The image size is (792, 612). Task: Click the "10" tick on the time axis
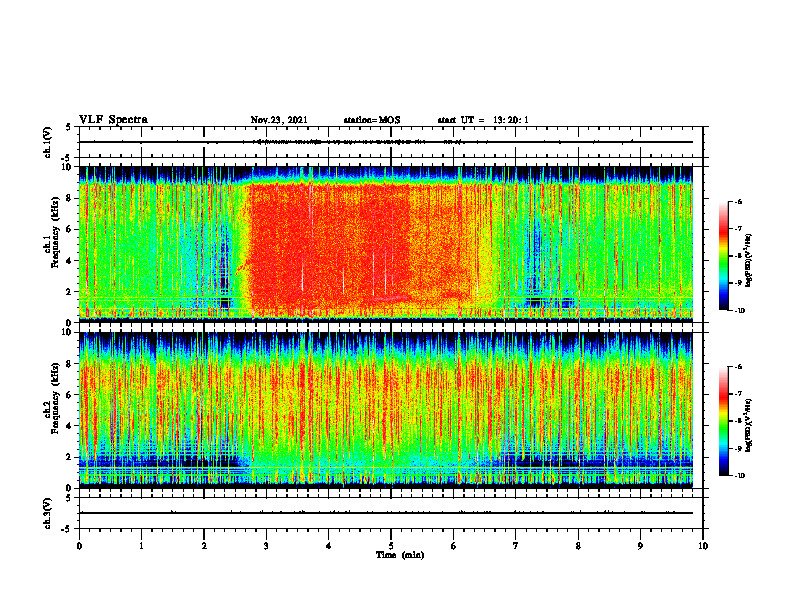pos(703,546)
